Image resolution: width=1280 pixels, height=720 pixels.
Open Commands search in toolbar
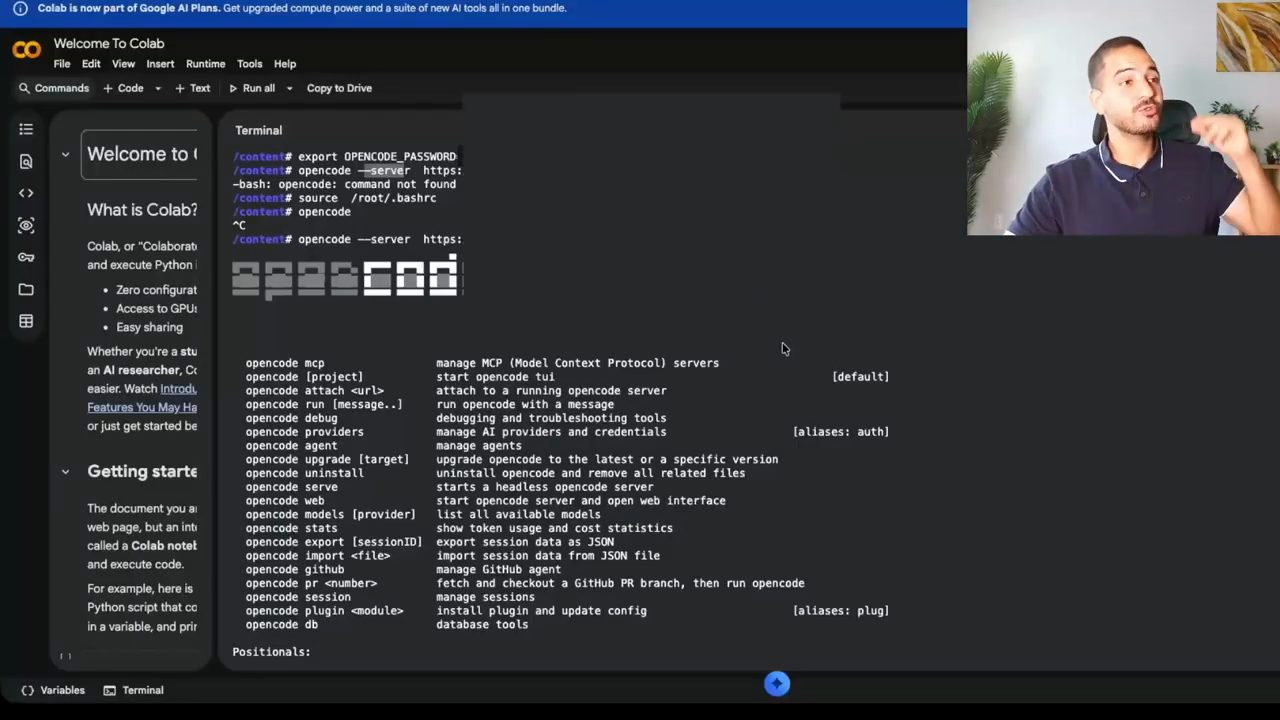54,88
